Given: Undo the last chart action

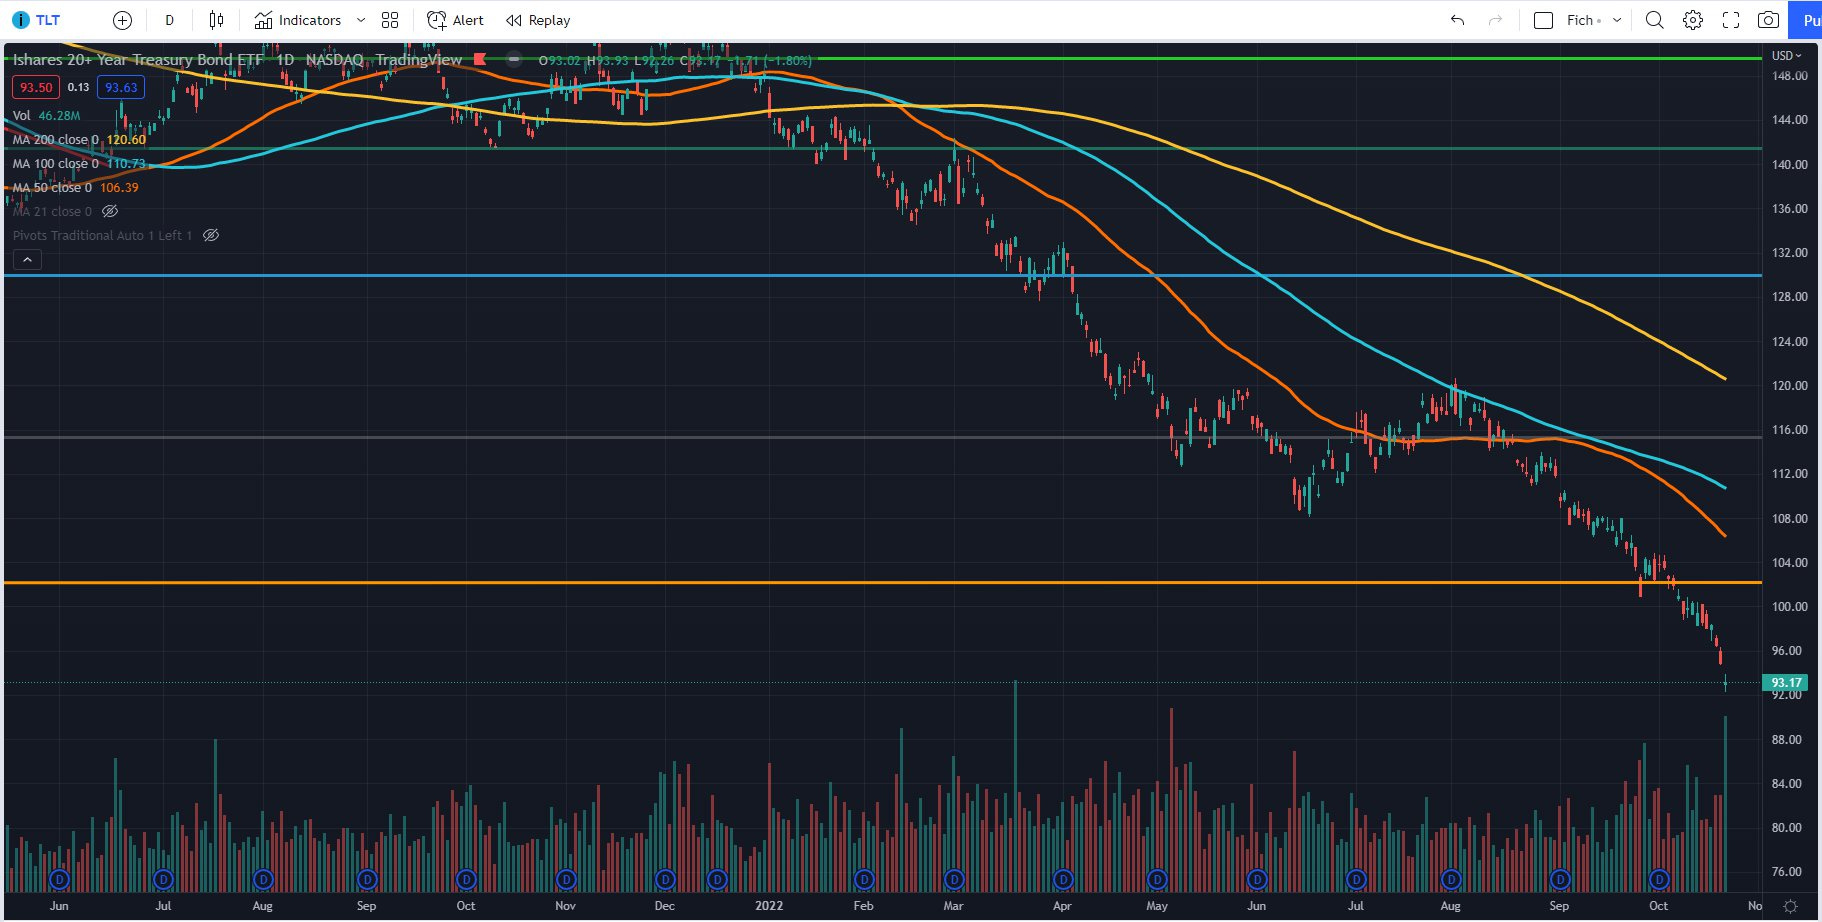Looking at the screenshot, I should [1457, 20].
